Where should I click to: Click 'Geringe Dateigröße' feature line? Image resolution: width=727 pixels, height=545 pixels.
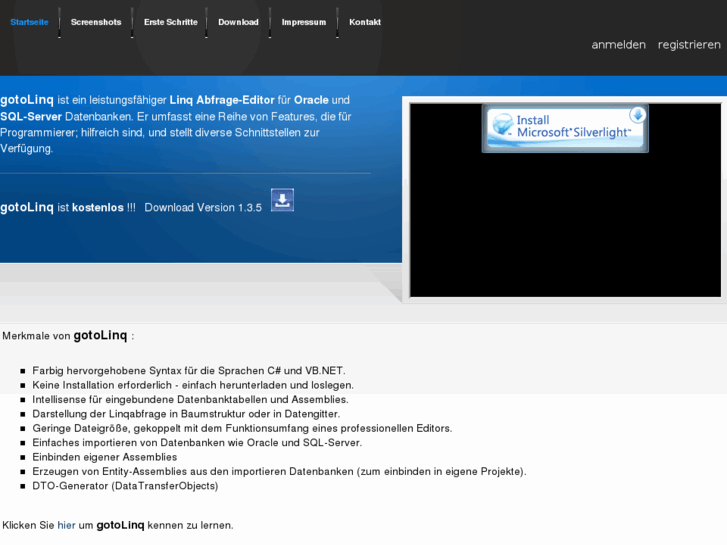pos(242,428)
